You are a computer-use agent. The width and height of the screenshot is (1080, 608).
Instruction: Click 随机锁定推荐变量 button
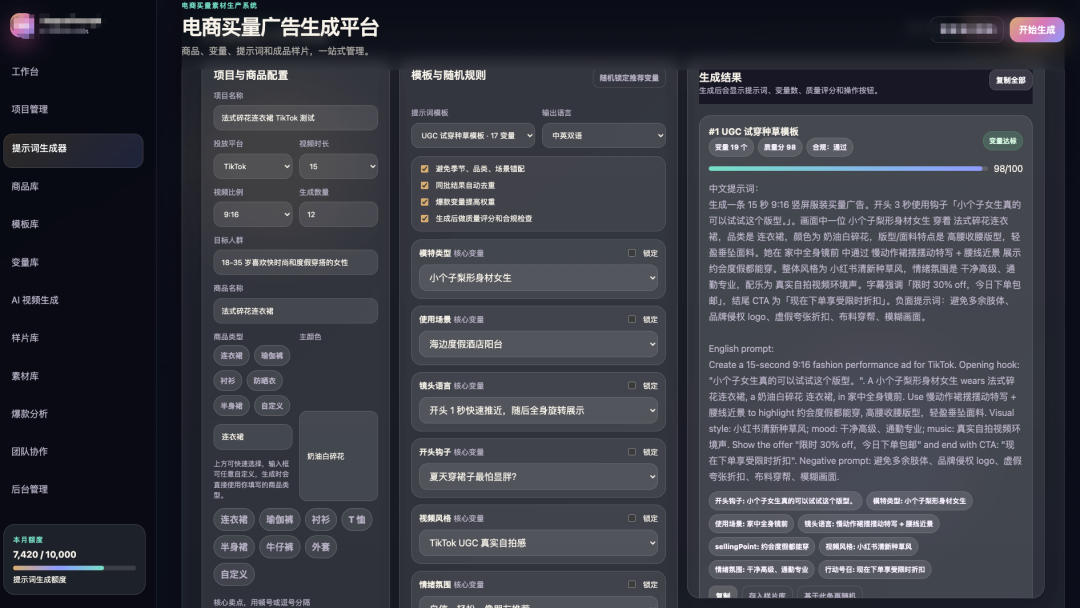[x=629, y=78]
